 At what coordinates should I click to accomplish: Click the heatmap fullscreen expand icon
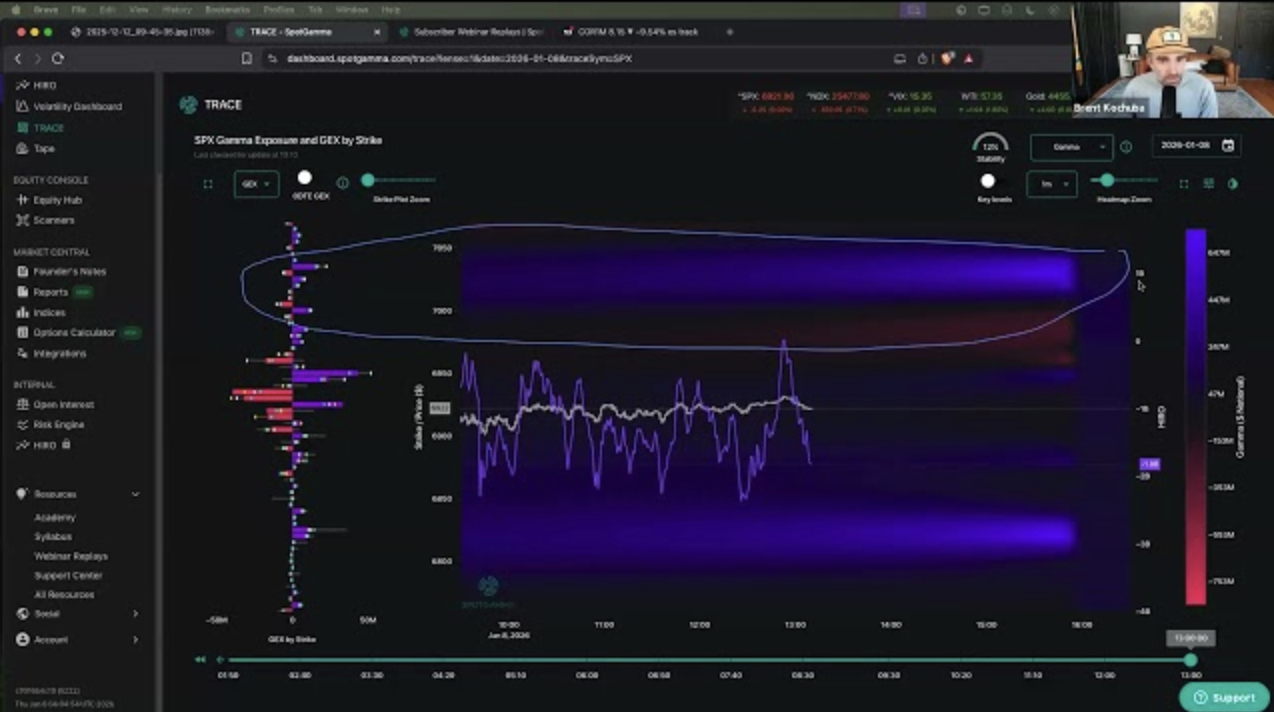click(x=1184, y=184)
